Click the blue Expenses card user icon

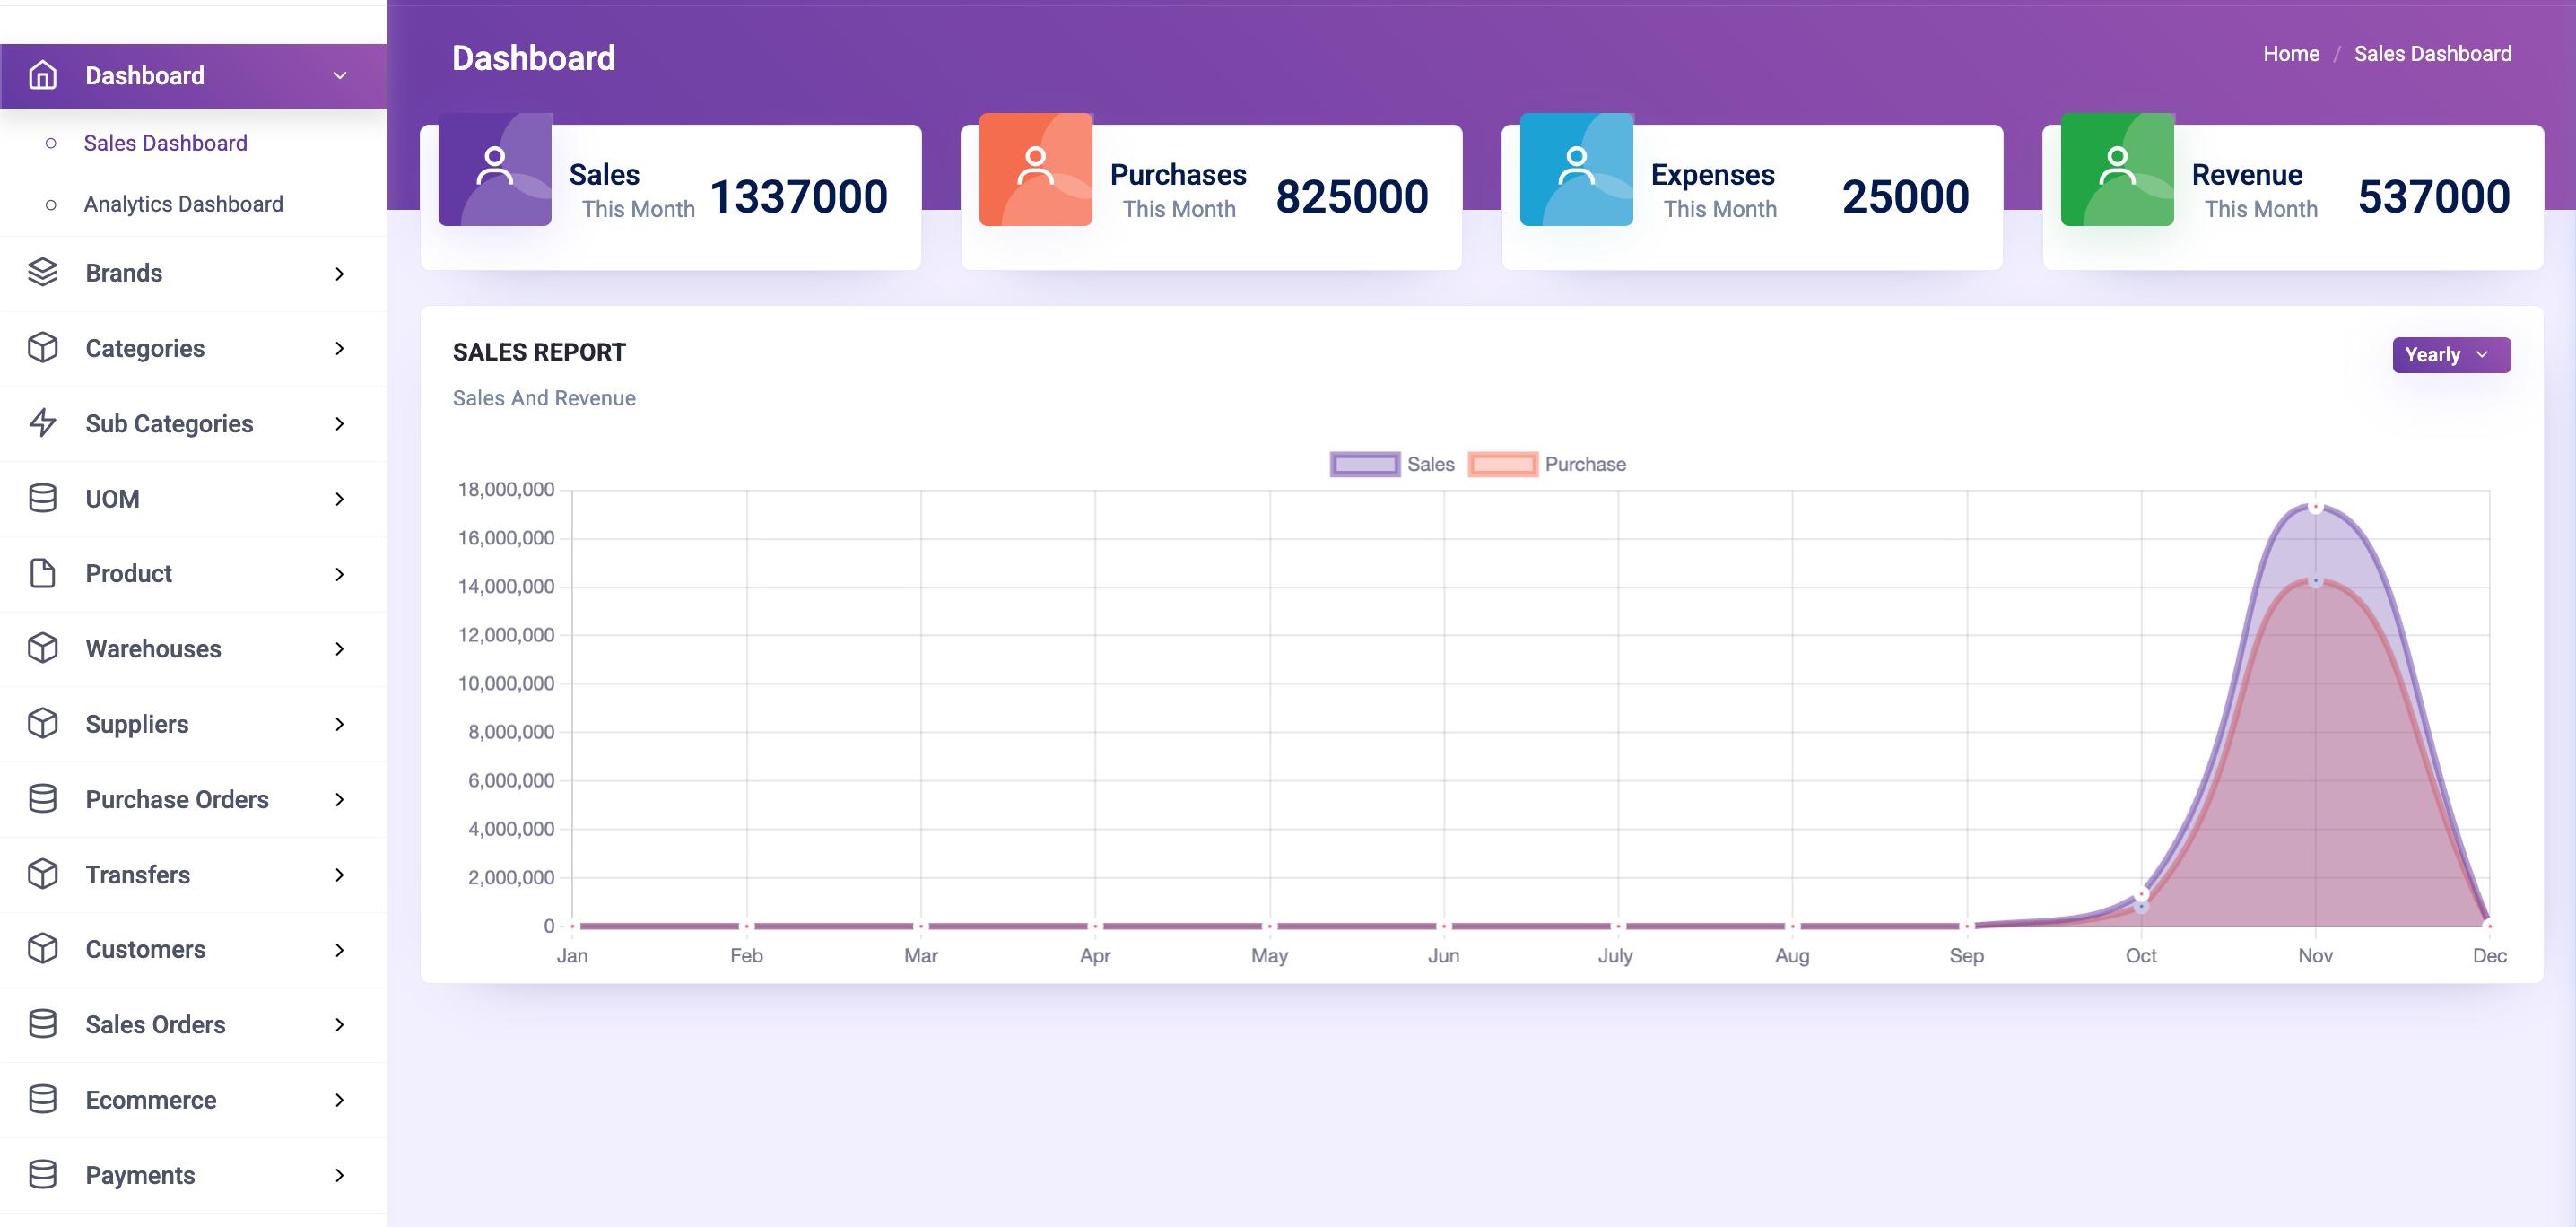1576,168
